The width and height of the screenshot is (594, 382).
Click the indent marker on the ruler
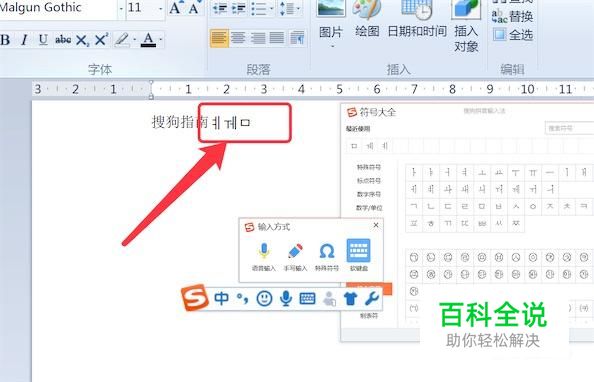click(x=151, y=89)
